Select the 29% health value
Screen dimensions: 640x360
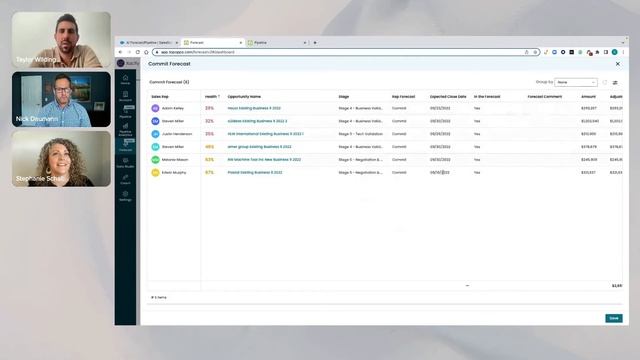[209, 109]
